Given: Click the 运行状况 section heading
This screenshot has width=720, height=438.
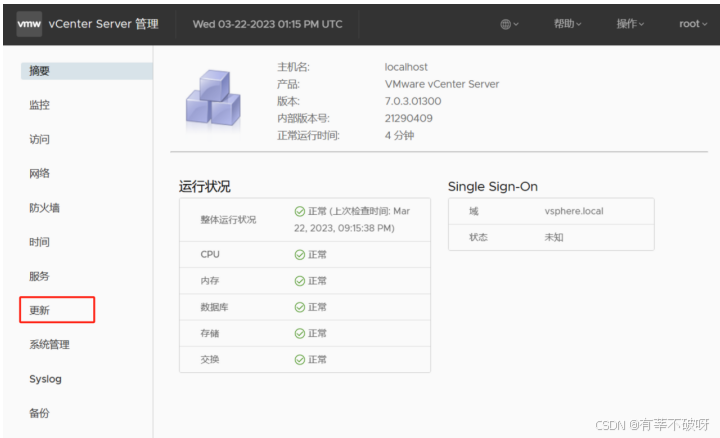Looking at the screenshot, I should (x=205, y=186).
